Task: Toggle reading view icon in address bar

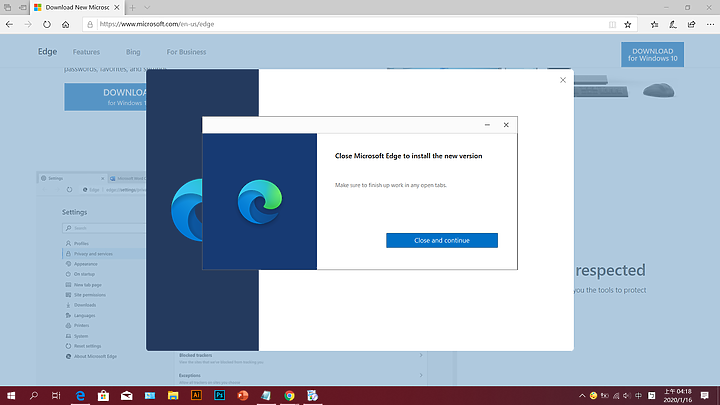Action: click(613, 24)
